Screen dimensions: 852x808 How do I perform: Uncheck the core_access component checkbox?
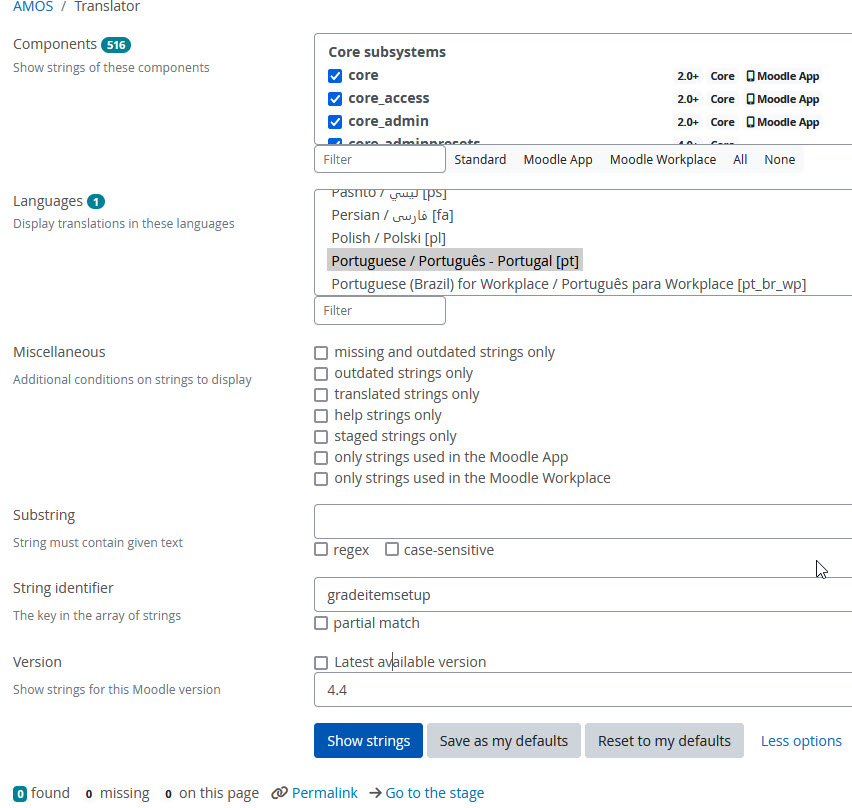coord(335,98)
